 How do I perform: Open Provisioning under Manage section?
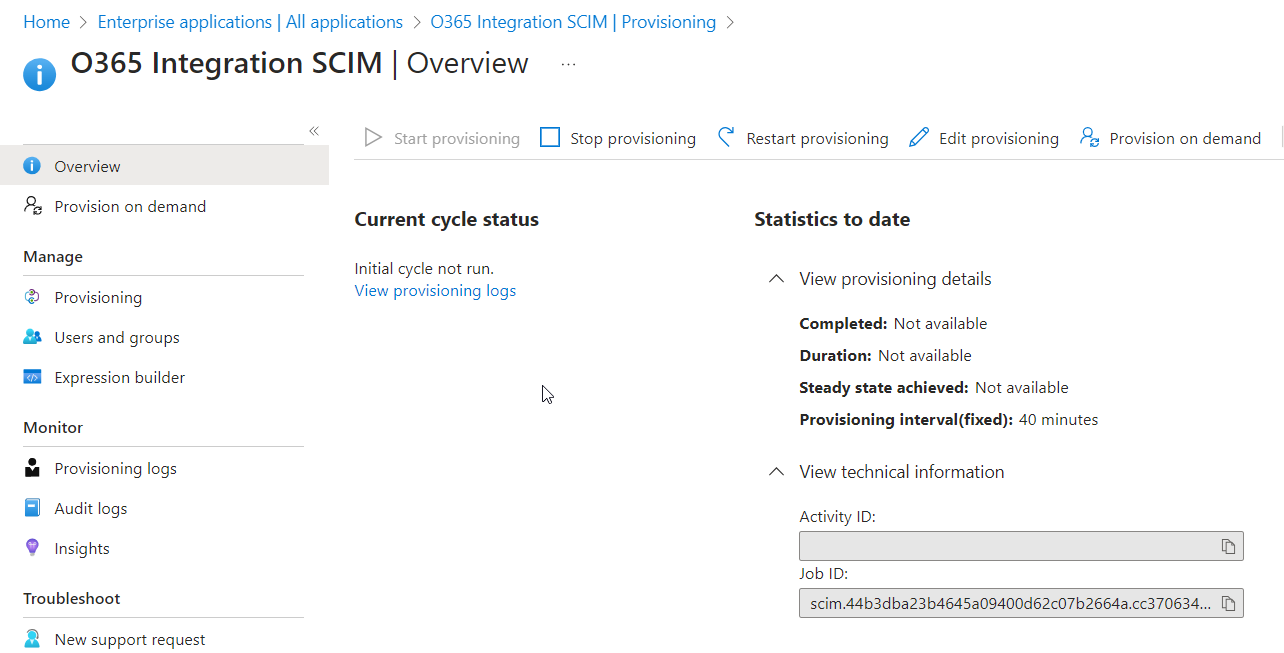click(x=98, y=297)
